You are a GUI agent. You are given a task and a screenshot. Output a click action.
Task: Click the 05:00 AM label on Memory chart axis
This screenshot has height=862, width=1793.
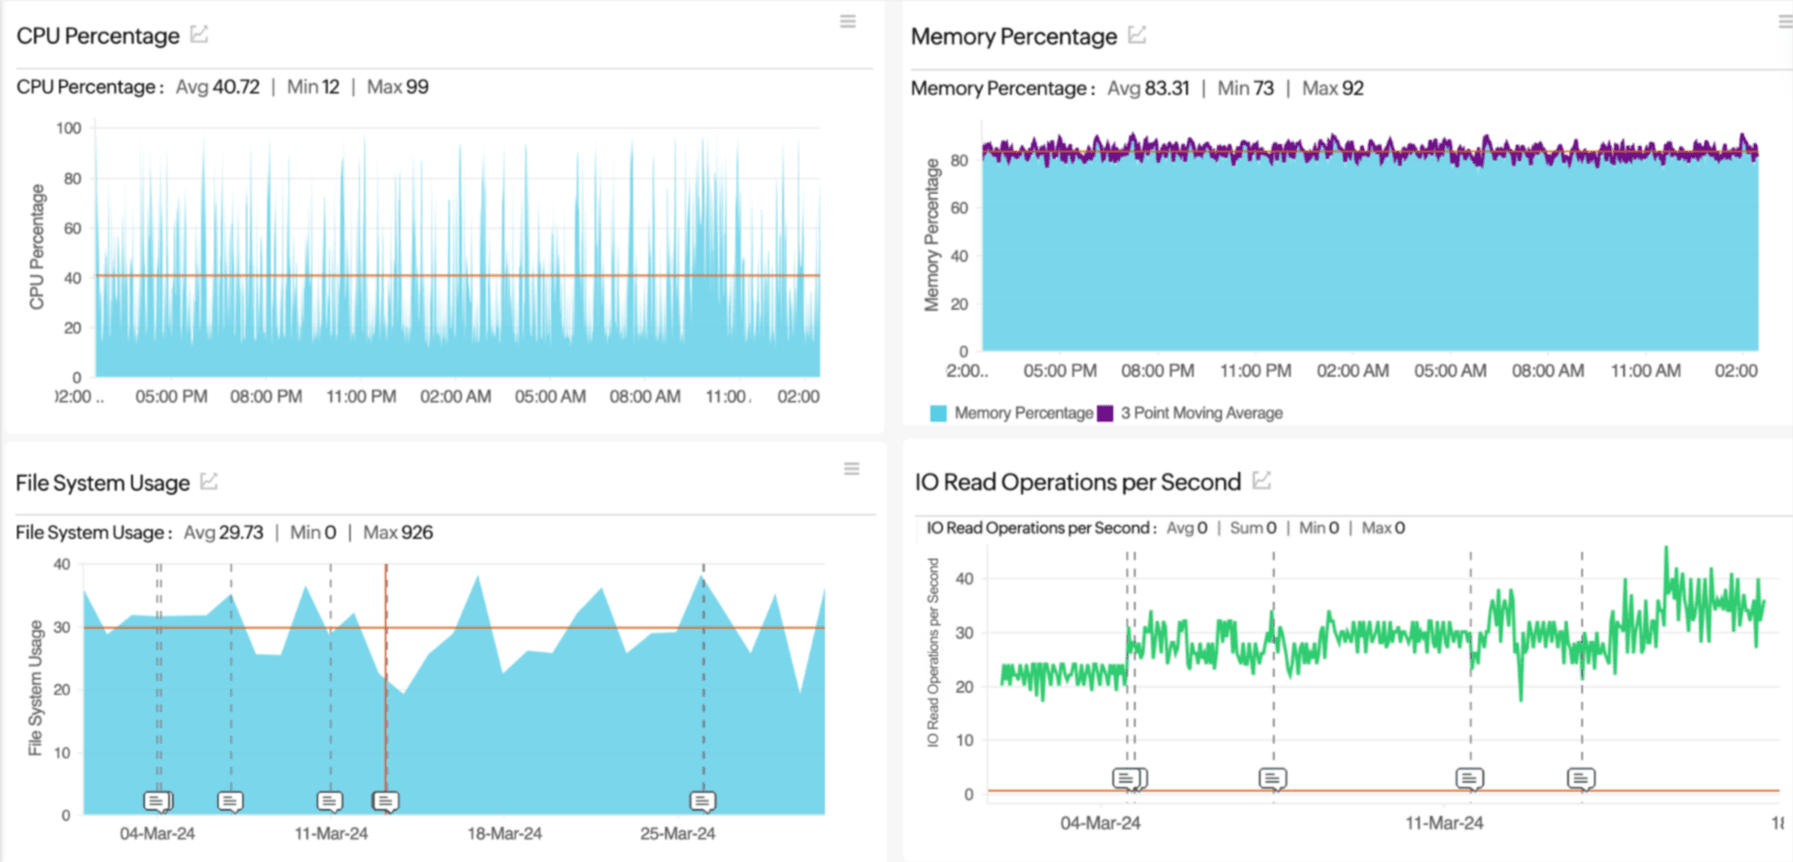pyautogui.click(x=1450, y=371)
